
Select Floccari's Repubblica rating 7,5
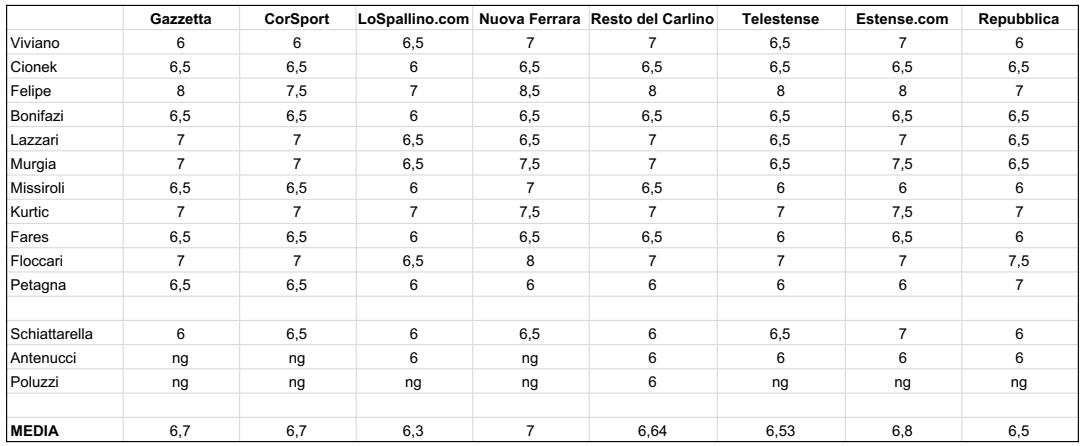tap(1018, 261)
